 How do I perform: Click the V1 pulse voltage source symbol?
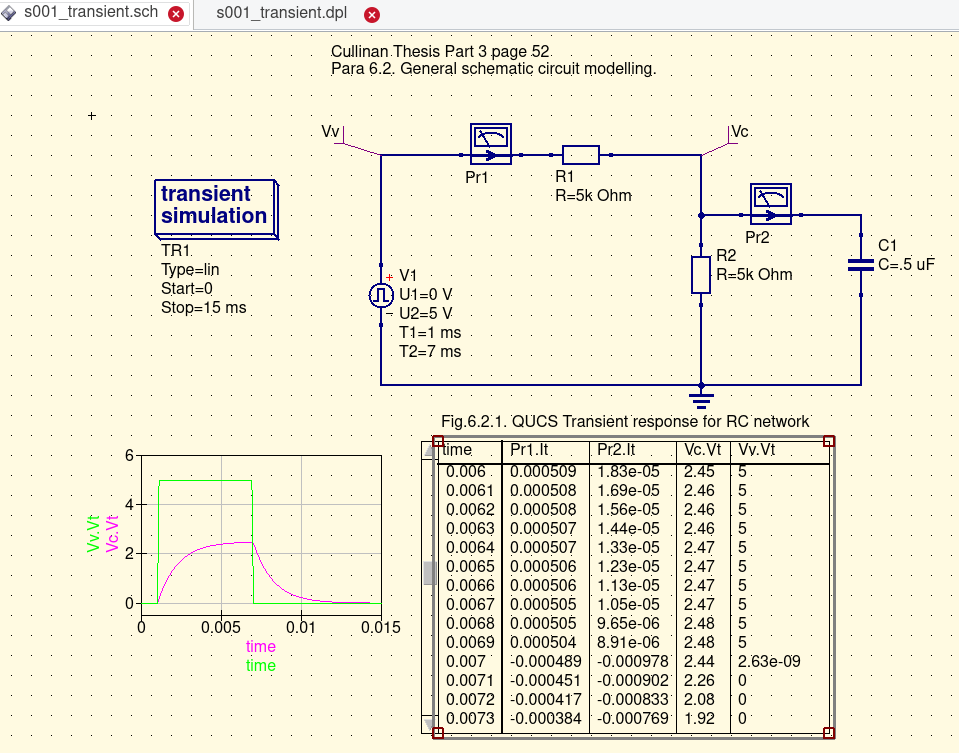point(381,295)
